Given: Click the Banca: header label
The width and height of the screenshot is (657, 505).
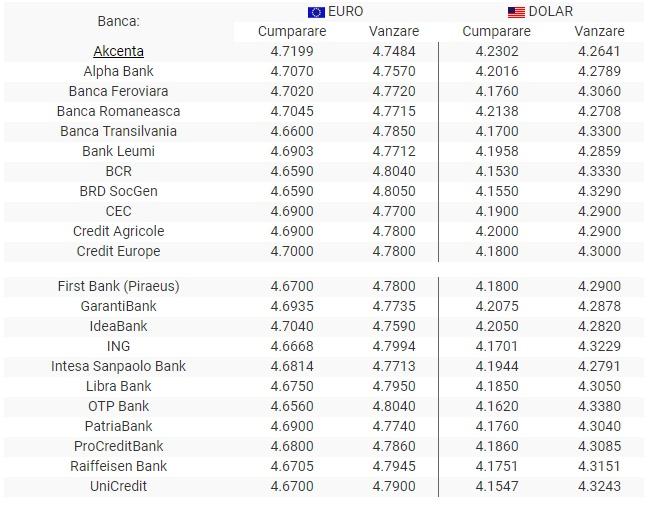Looking at the screenshot, I should click(119, 21).
